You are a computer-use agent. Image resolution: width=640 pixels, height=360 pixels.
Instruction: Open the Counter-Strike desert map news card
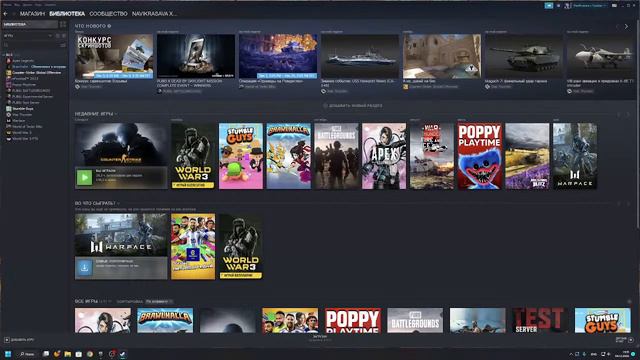[x=442, y=56]
